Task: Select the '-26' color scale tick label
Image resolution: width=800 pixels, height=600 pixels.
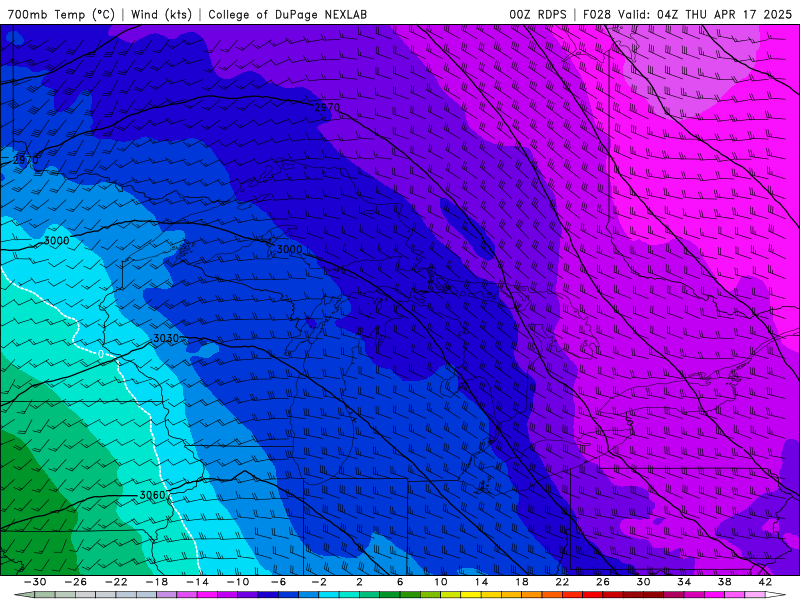Action: (76, 582)
